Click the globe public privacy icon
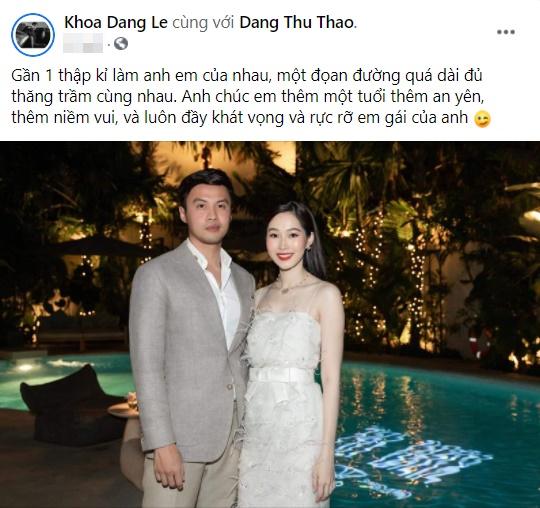The image size is (540, 508). click(121, 44)
